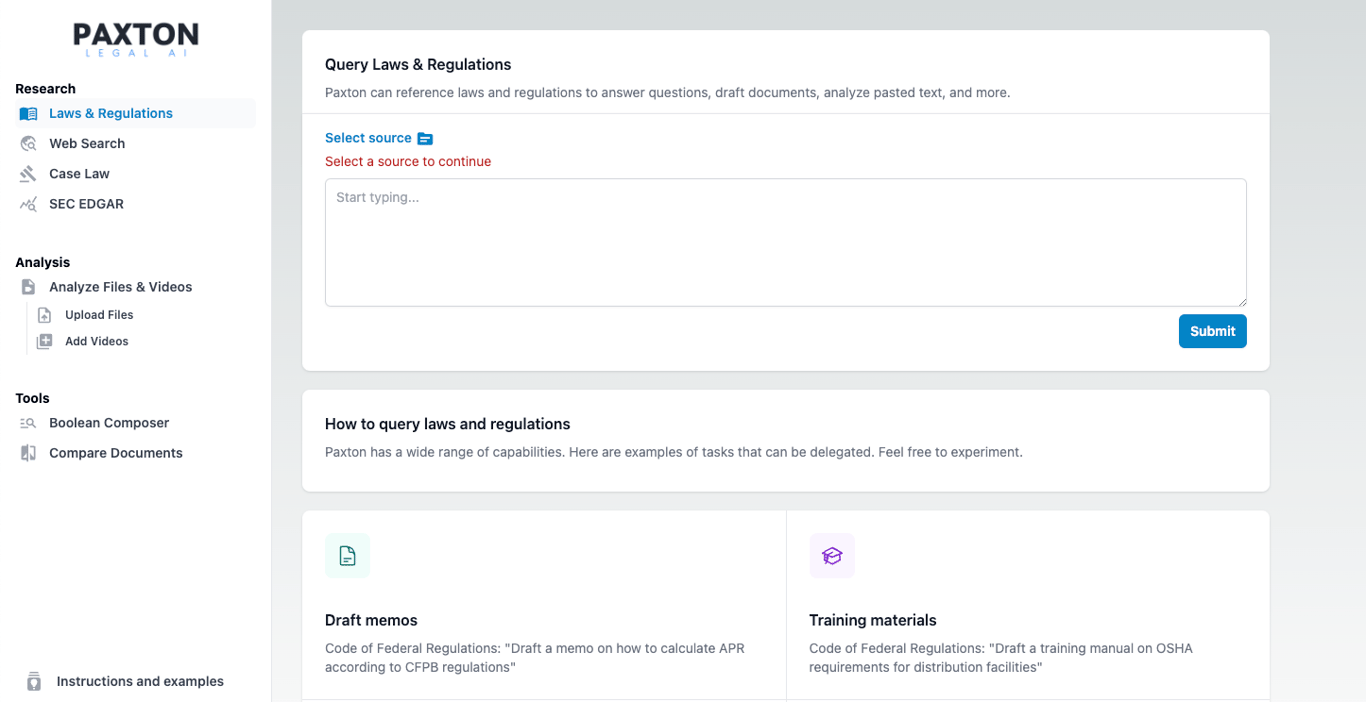Click the Instructions and examples robot icon
The height and width of the screenshot is (702, 1366).
(x=34, y=681)
